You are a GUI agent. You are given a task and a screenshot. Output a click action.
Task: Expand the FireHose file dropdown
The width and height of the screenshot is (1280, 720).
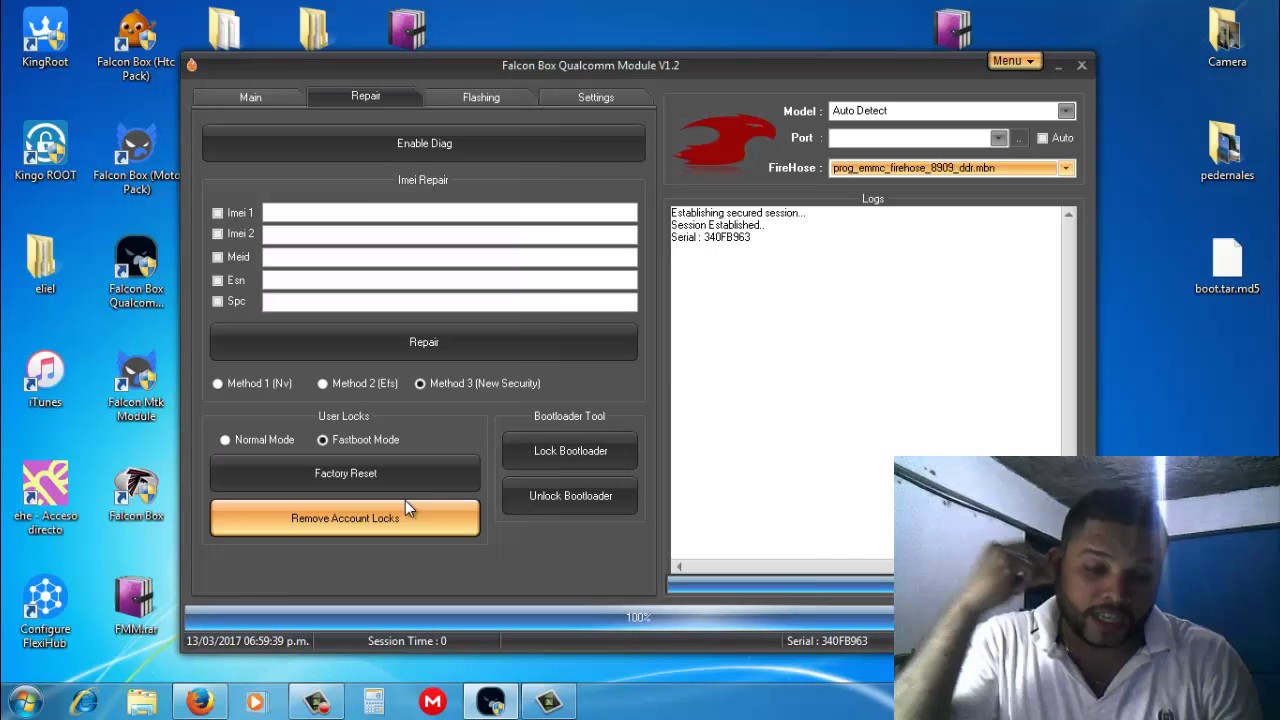coord(1066,168)
